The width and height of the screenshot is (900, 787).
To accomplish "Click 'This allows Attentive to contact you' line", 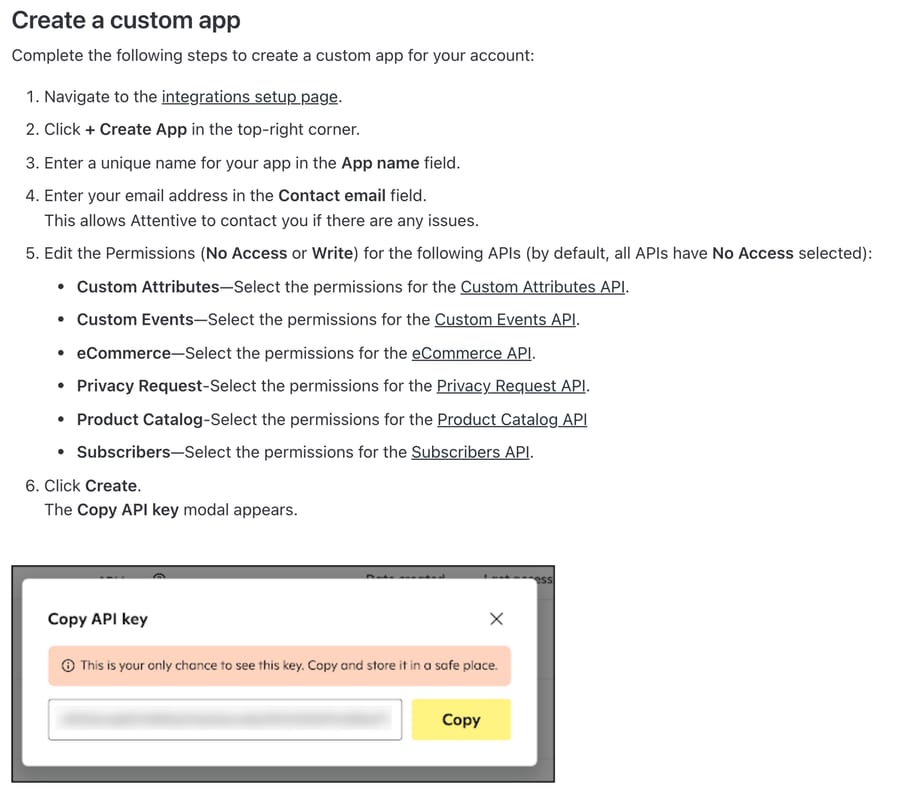I will (261, 220).
